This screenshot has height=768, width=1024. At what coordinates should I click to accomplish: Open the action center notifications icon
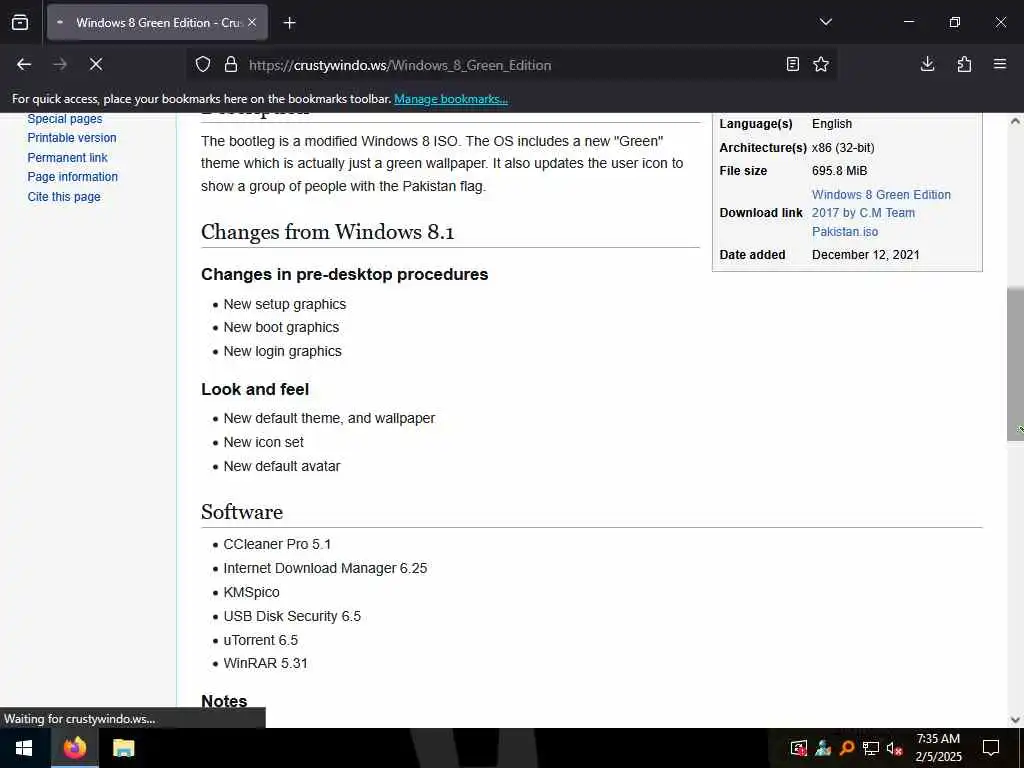(x=991, y=748)
